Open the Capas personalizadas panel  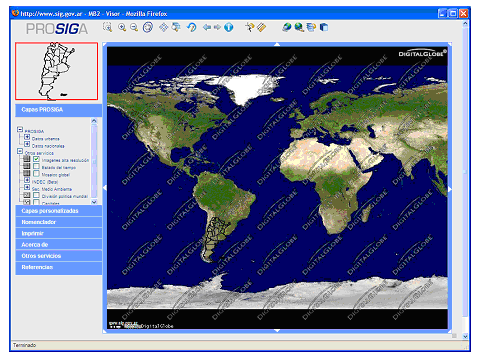[58, 211]
